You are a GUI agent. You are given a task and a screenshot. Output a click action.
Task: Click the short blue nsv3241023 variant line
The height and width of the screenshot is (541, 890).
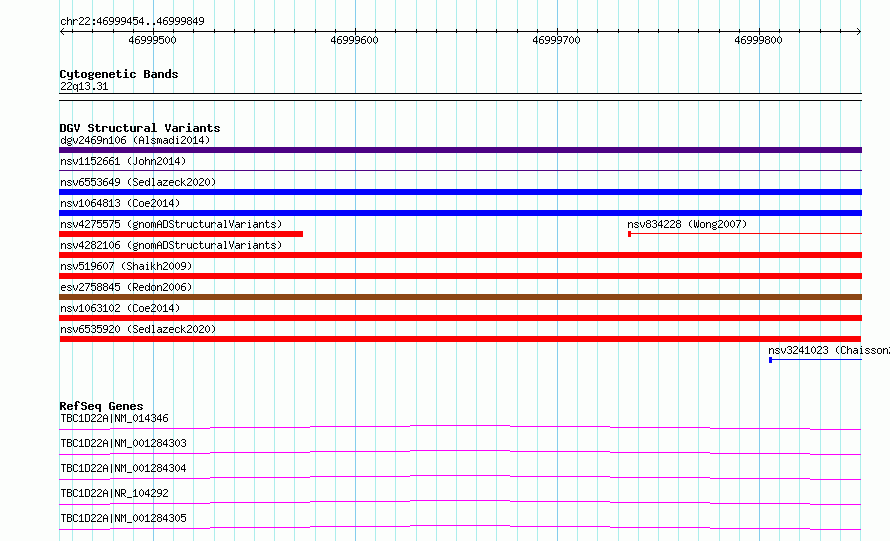(x=815, y=360)
